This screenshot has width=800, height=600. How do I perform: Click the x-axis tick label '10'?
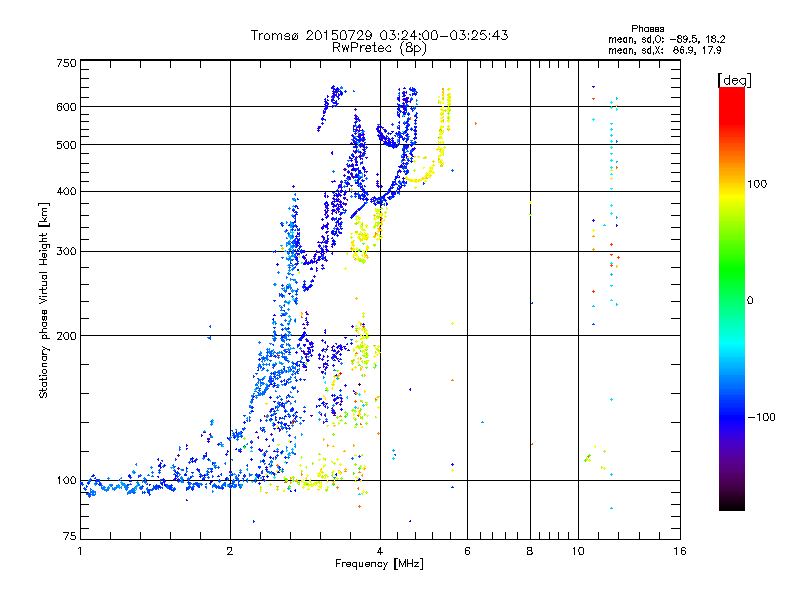tap(578, 551)
